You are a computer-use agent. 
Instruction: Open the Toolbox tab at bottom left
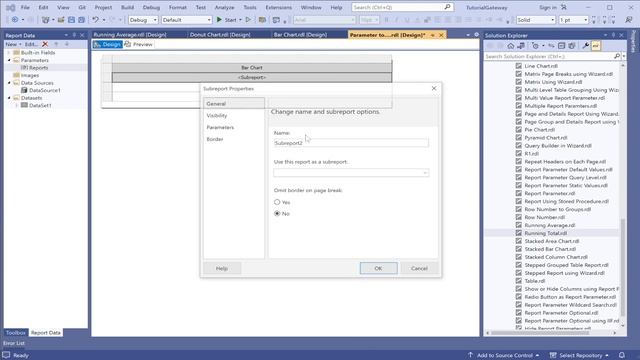[x=16, y=333]
